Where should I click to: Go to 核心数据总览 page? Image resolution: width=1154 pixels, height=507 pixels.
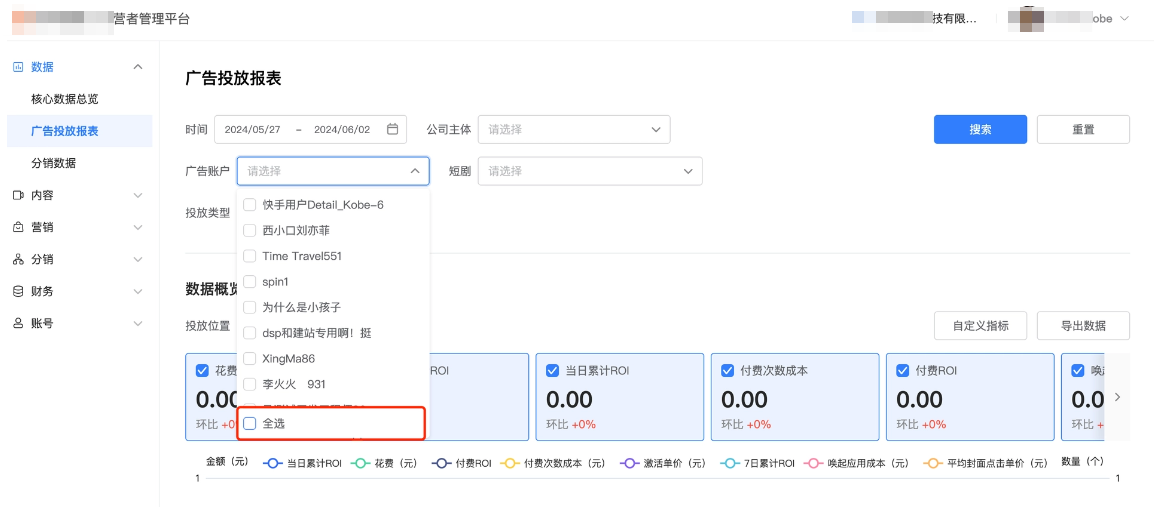coord(65,99)
